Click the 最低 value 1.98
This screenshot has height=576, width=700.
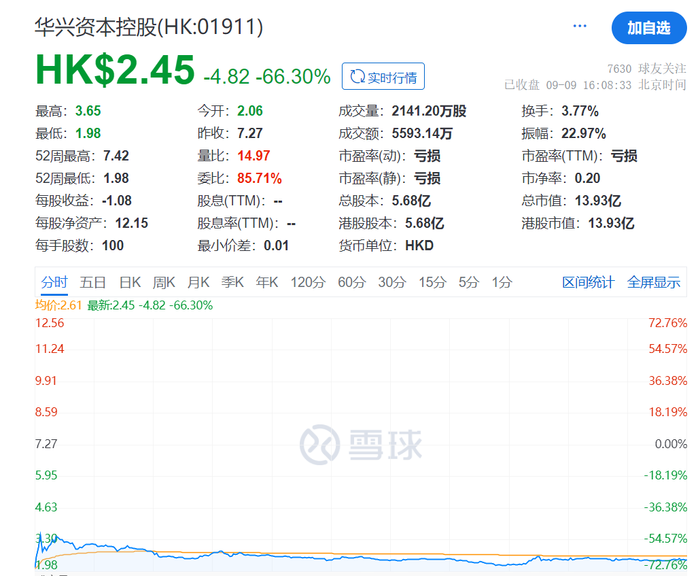coord(88,133)
